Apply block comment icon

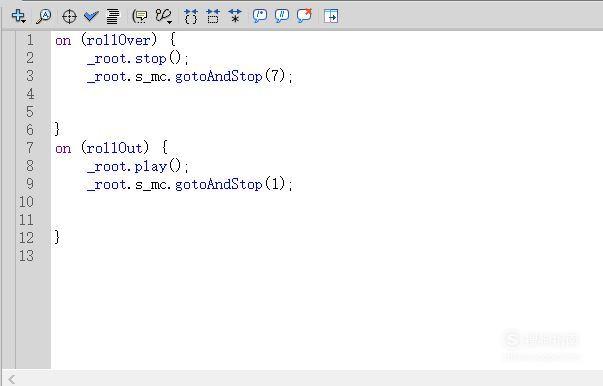tap(260, 16)
